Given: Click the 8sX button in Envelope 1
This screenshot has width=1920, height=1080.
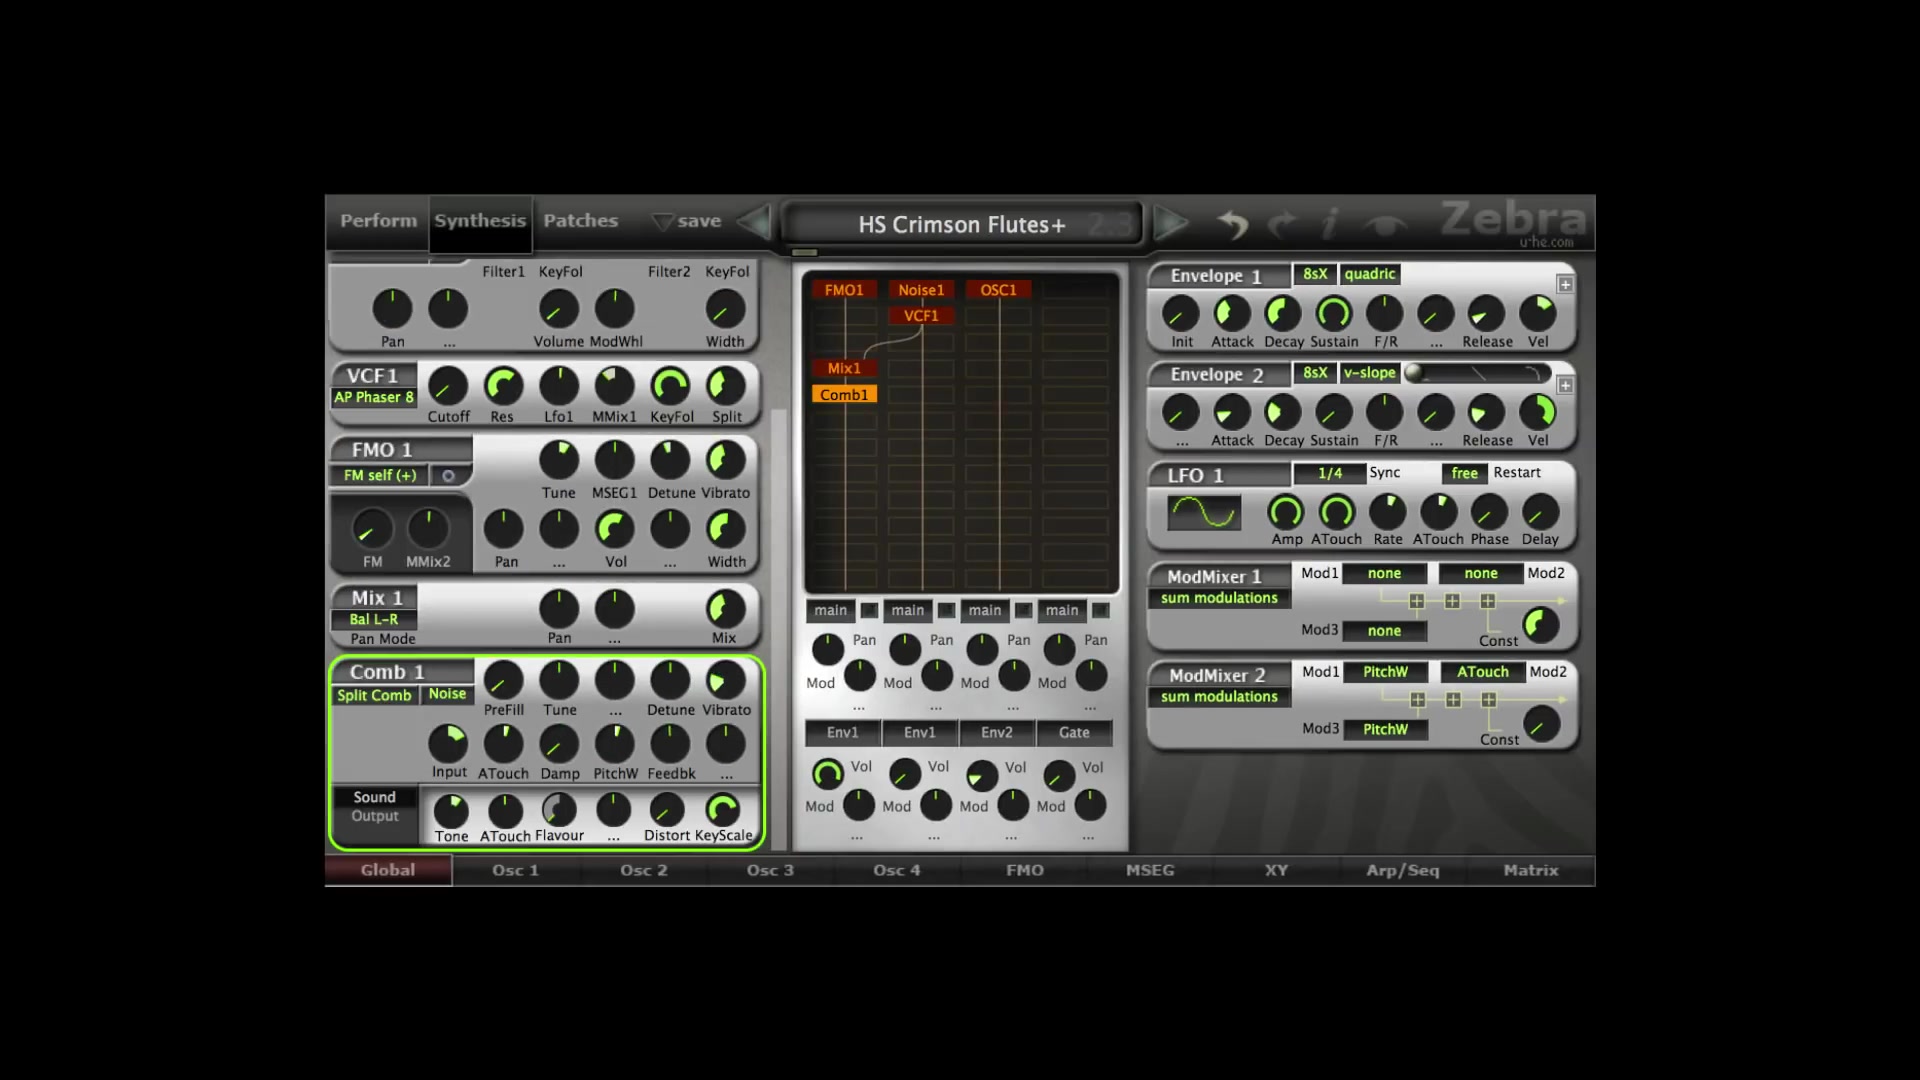Looking at the screenshot, I should [1315, 274].
